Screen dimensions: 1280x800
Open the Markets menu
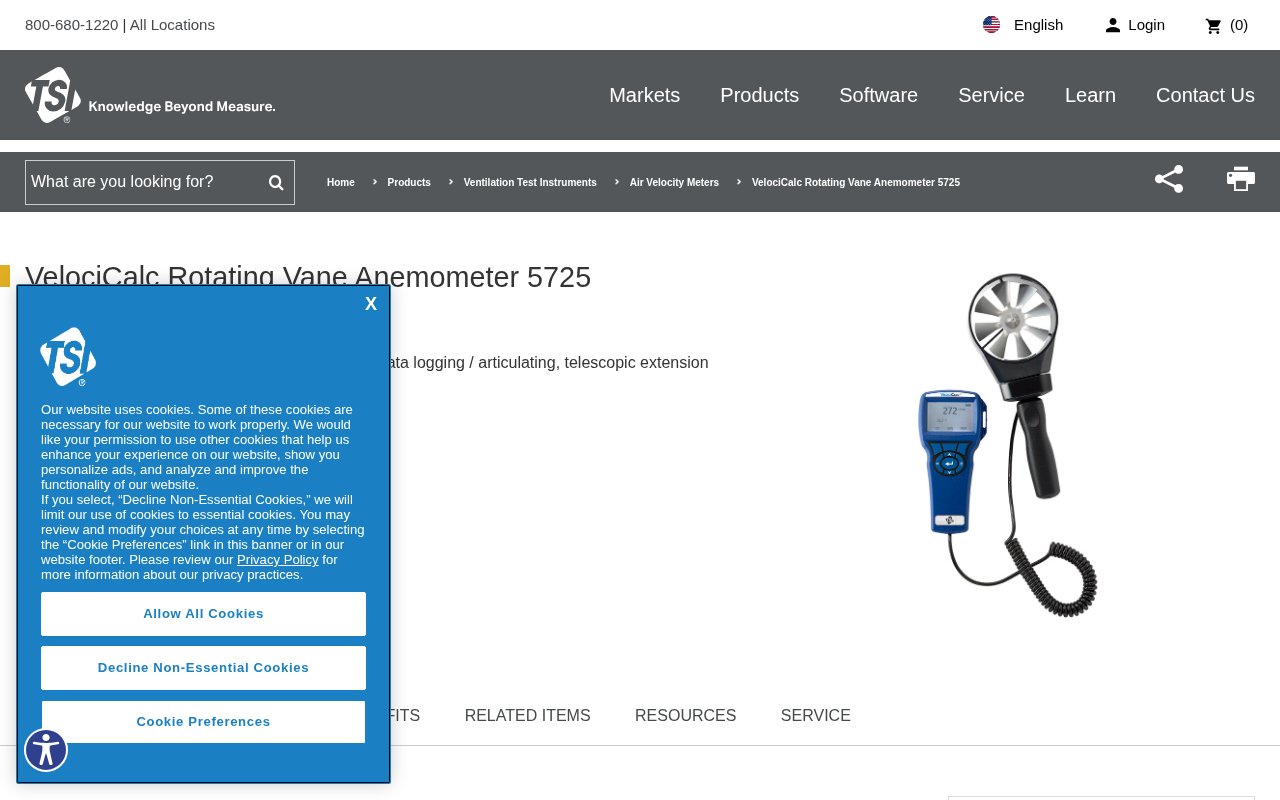pos(644,95)
